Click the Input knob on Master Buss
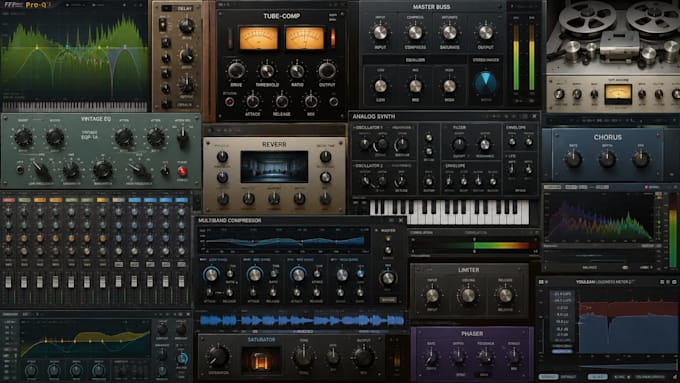Screen dimensions: 680x383 380,33
